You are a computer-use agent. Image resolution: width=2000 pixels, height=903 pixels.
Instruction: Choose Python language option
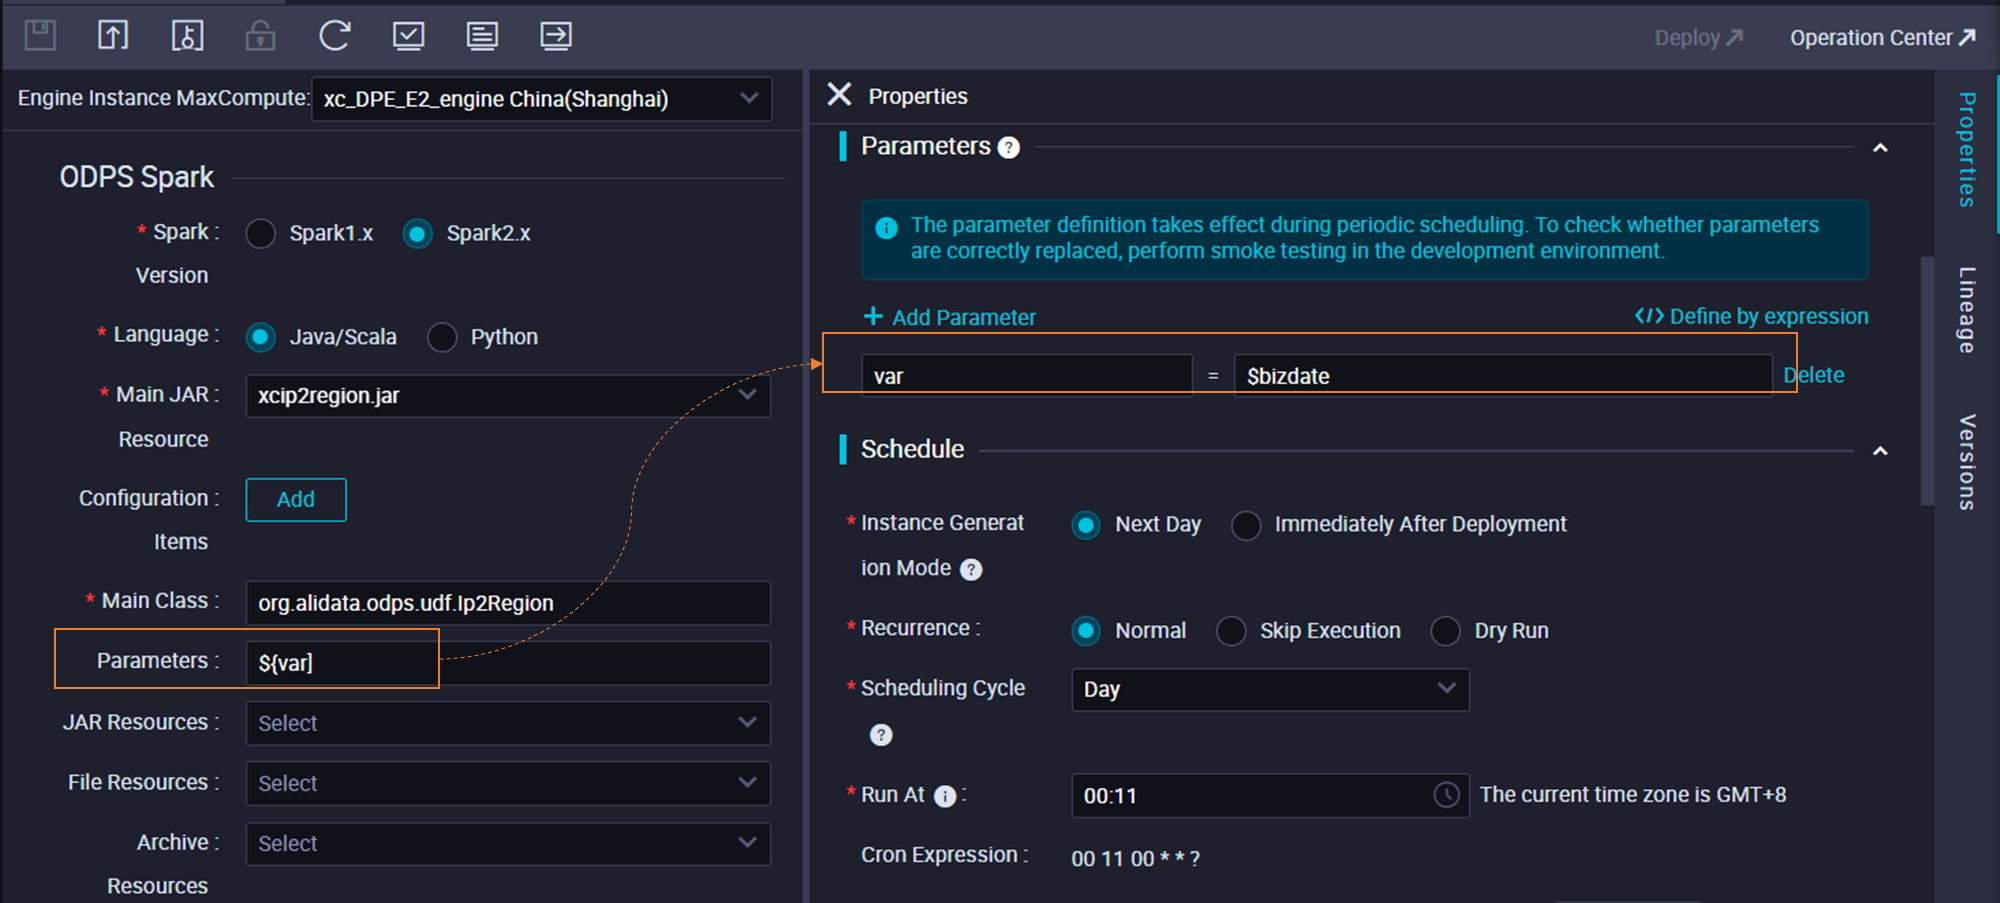442,338
